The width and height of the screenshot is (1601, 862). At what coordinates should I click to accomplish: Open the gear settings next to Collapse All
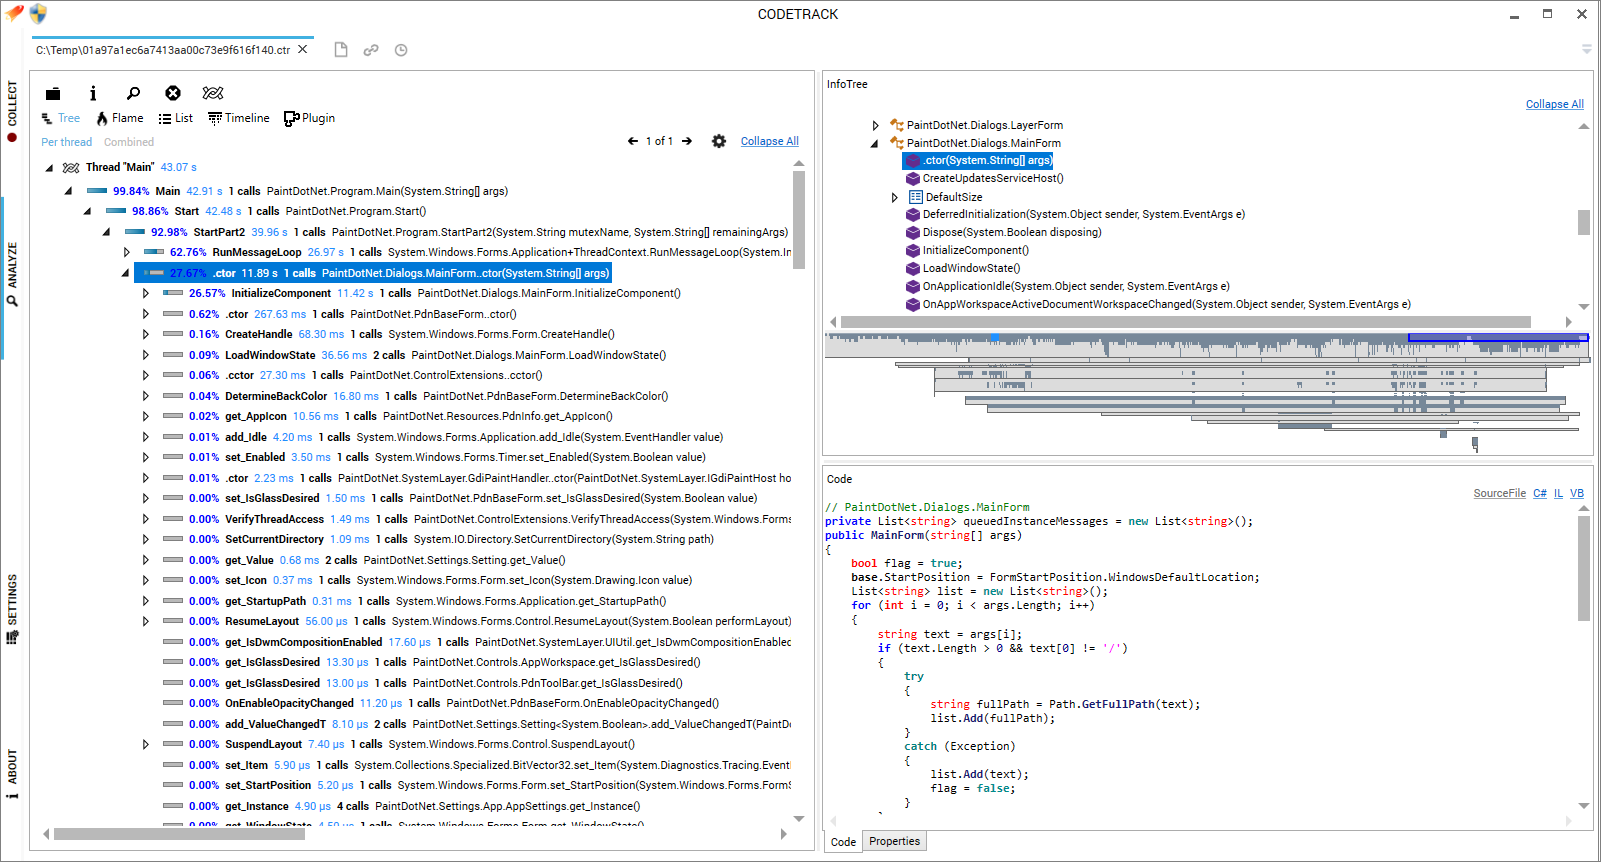tap(719, 141)
